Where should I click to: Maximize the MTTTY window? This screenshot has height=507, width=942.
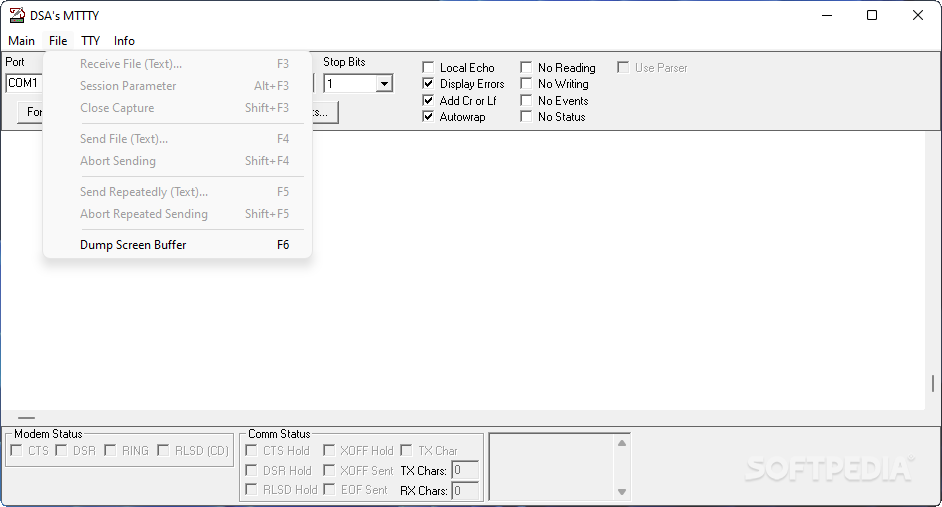click(872, 16)
